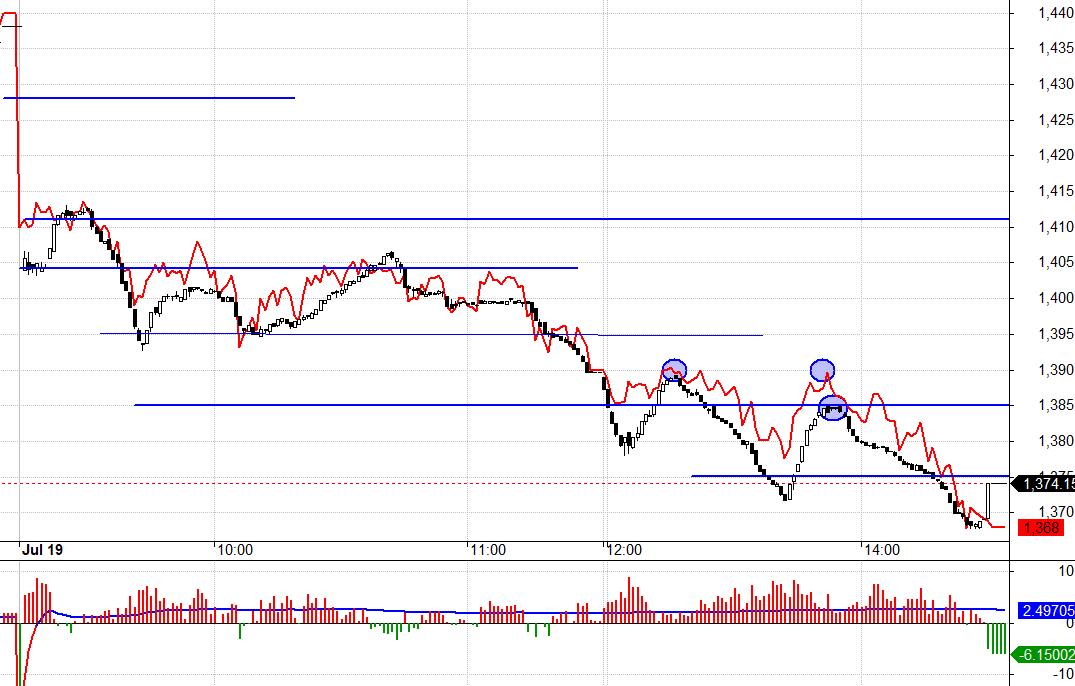Click the 14:00 time axis label

pyautogui.click(x=881, y=550)
